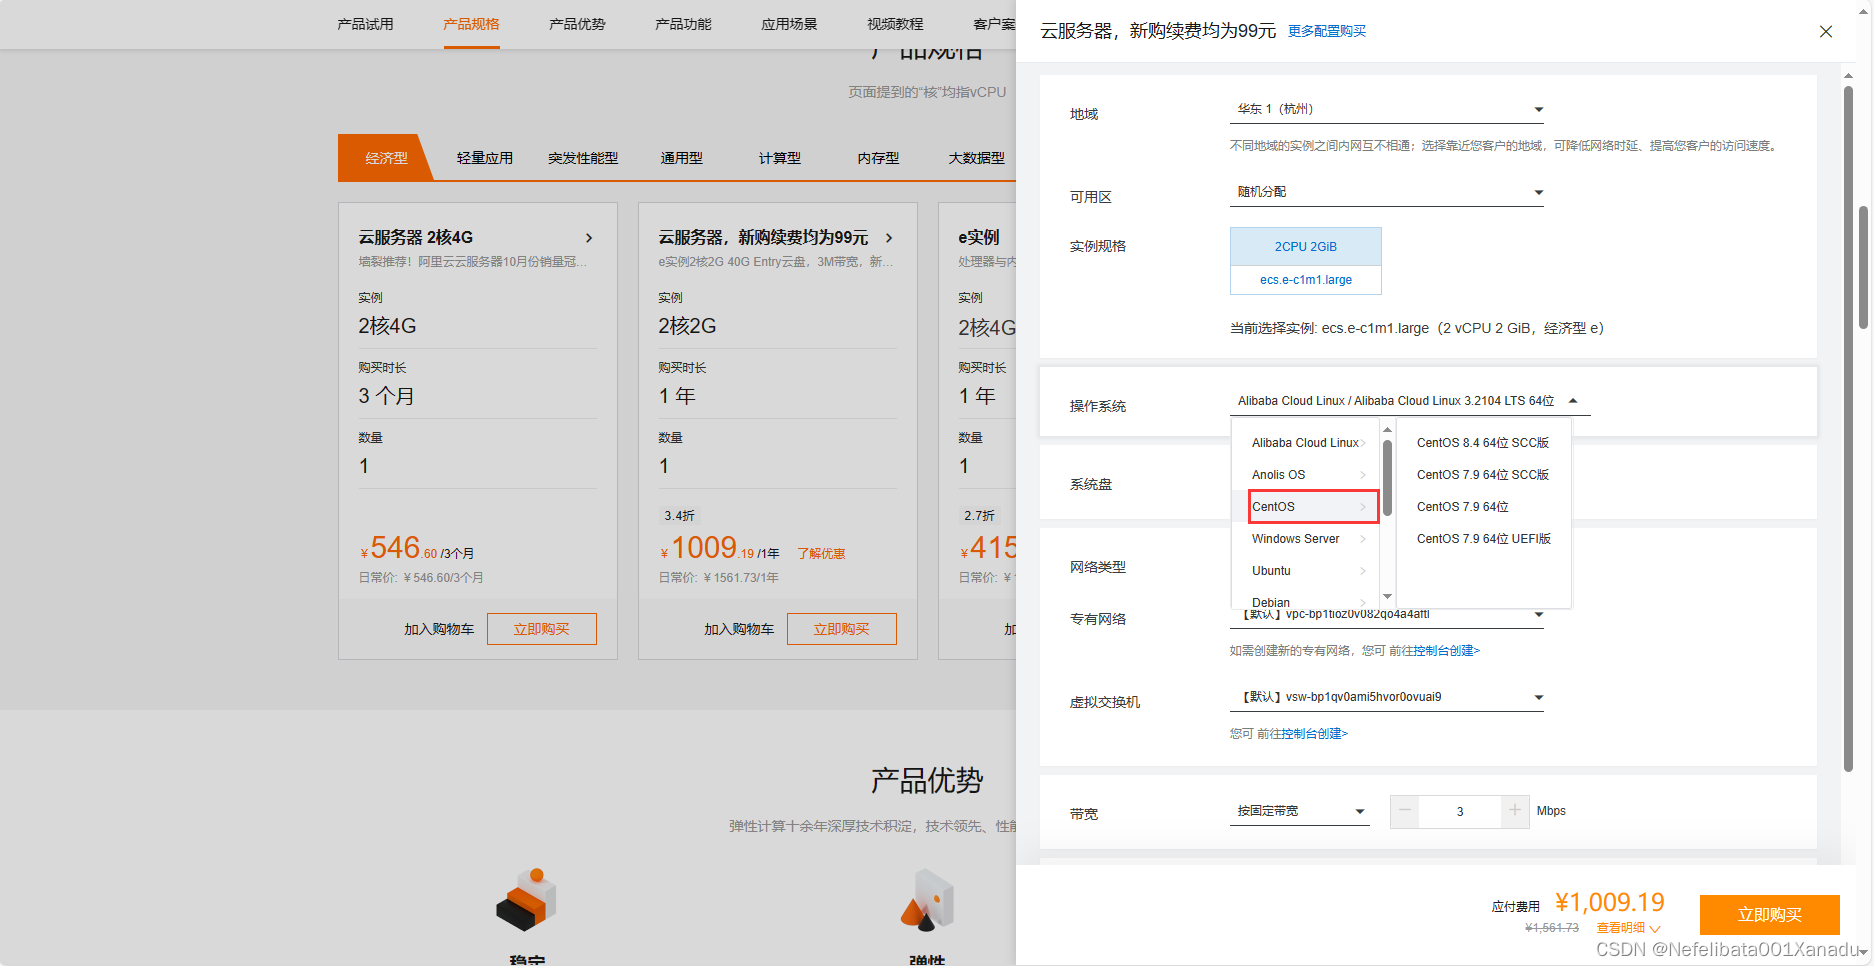
Task: Select the 经济型 category tab
Action: pos(386,158)
